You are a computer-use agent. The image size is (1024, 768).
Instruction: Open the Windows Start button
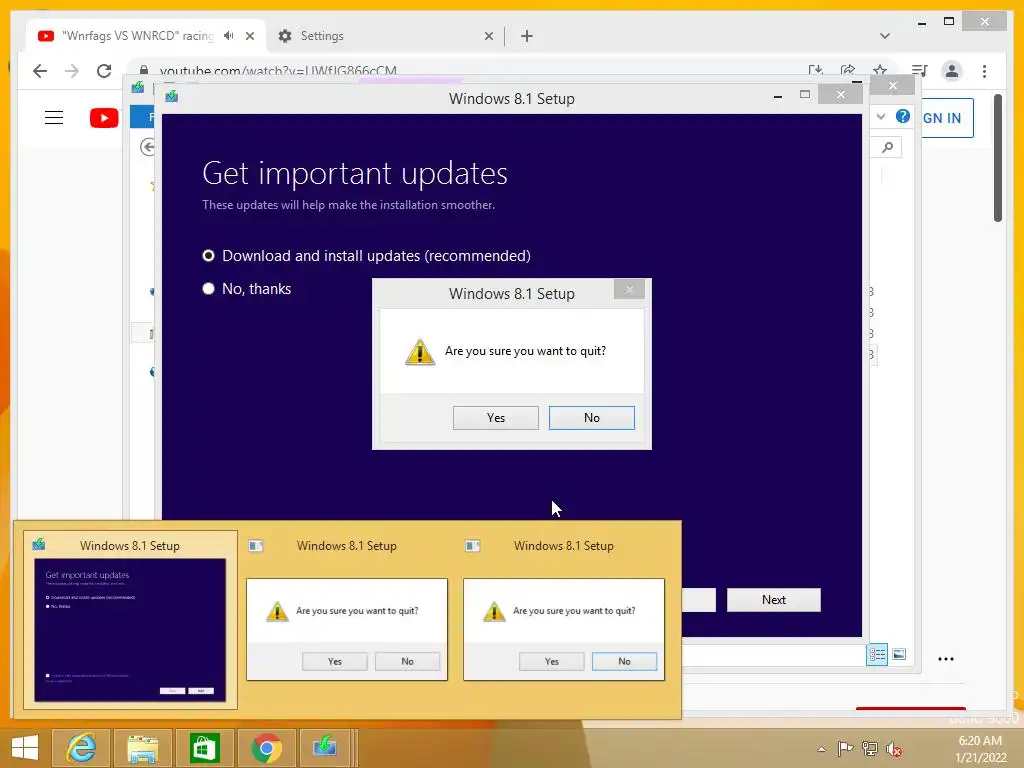point(25,748)
